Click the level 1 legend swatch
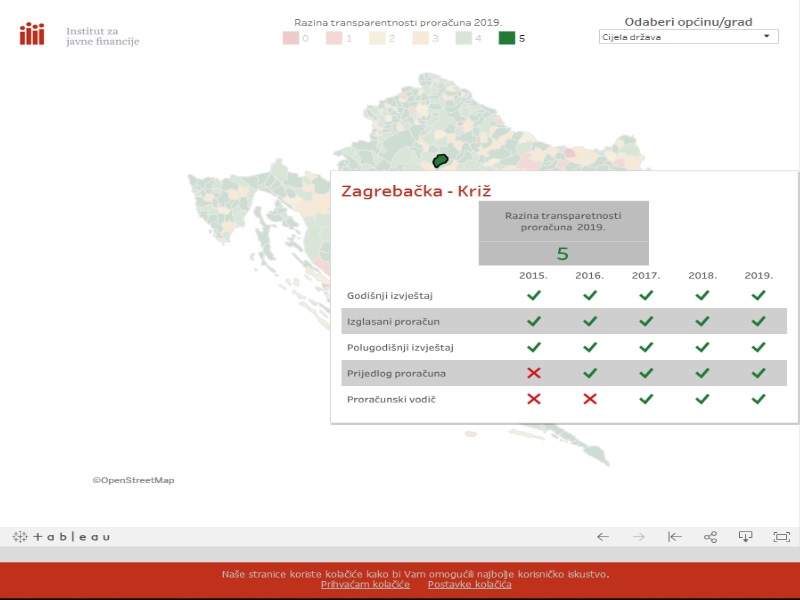The width and height of the screenshot is (800, 600). tap(334, 38)
